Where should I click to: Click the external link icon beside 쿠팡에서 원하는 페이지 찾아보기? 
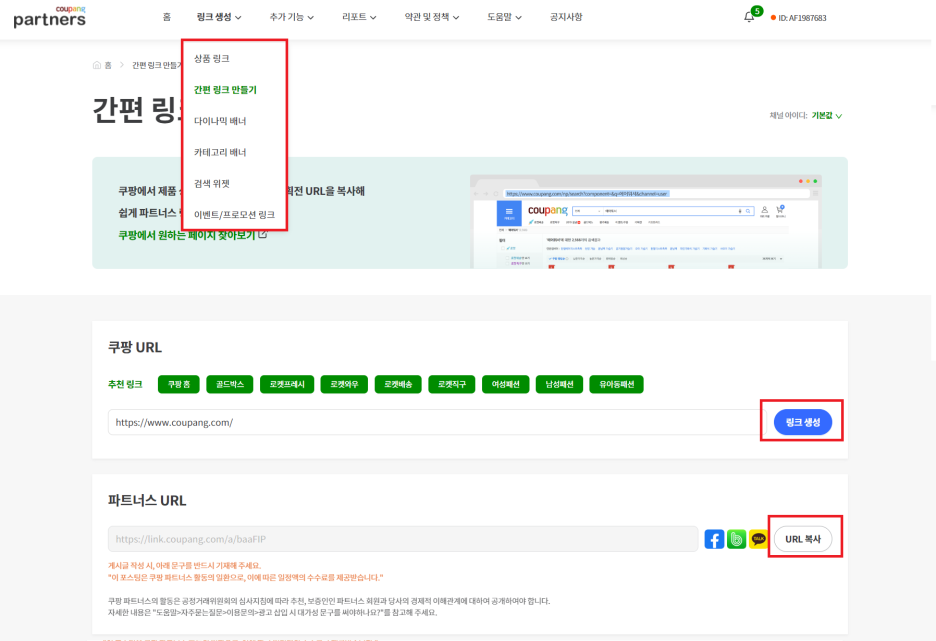[x=263, y=235]
